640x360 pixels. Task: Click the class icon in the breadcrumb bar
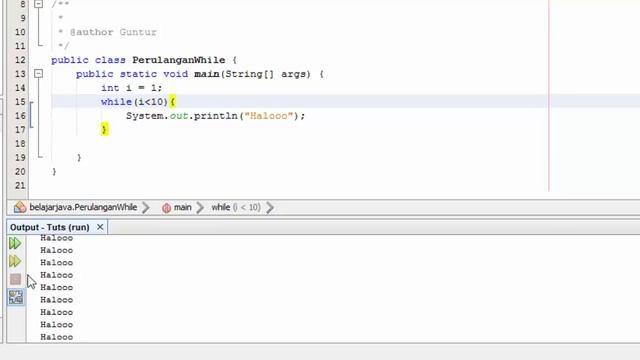20,207
